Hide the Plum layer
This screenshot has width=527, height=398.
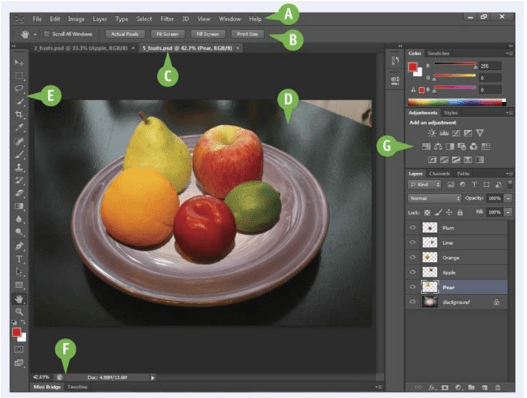click(x=412, y=228)
